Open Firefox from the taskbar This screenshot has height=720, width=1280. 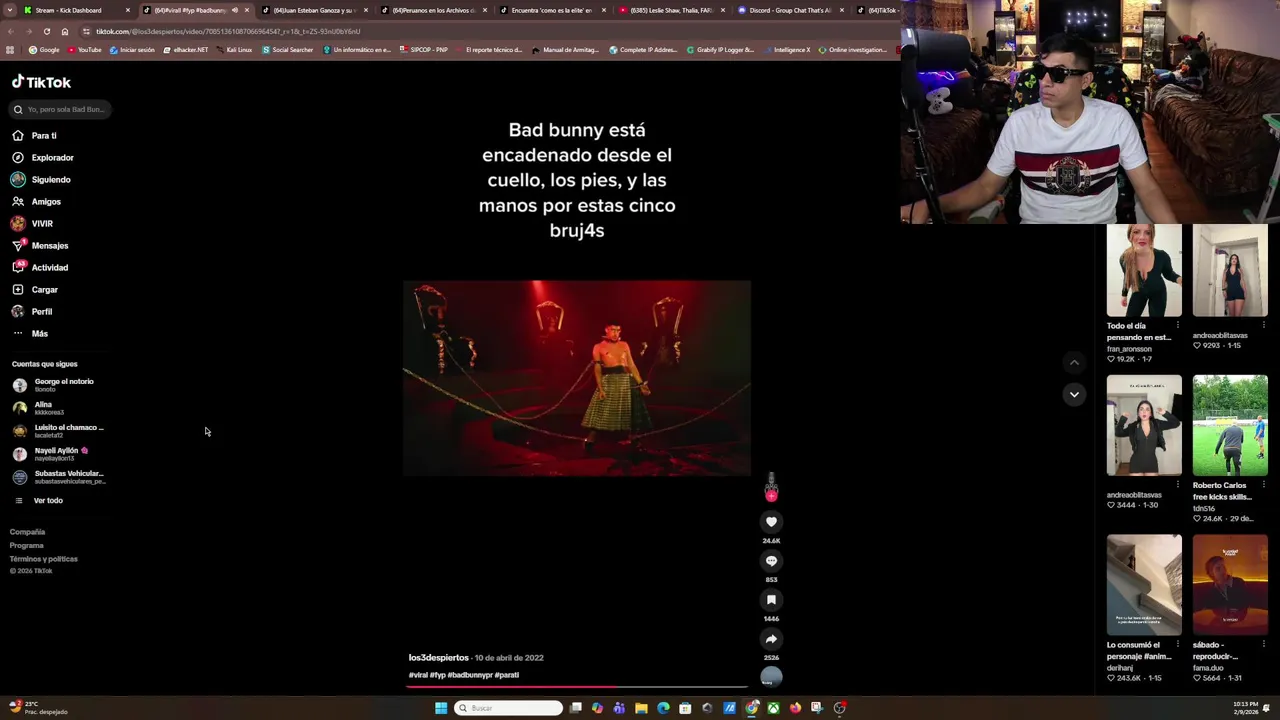coord(795,708)
